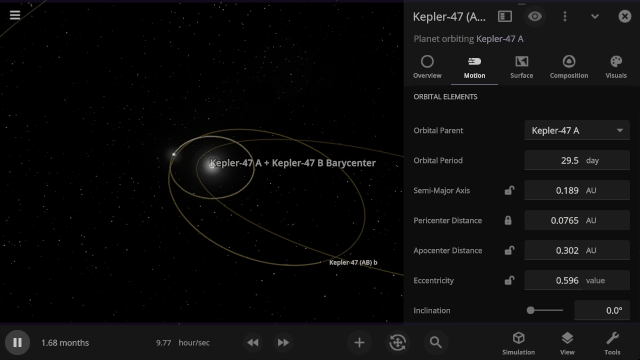Unlock the Pericenter Distance lock
The width and height of the screenshot is (640, 360).
pyautogui.click(x=508, y=220)
